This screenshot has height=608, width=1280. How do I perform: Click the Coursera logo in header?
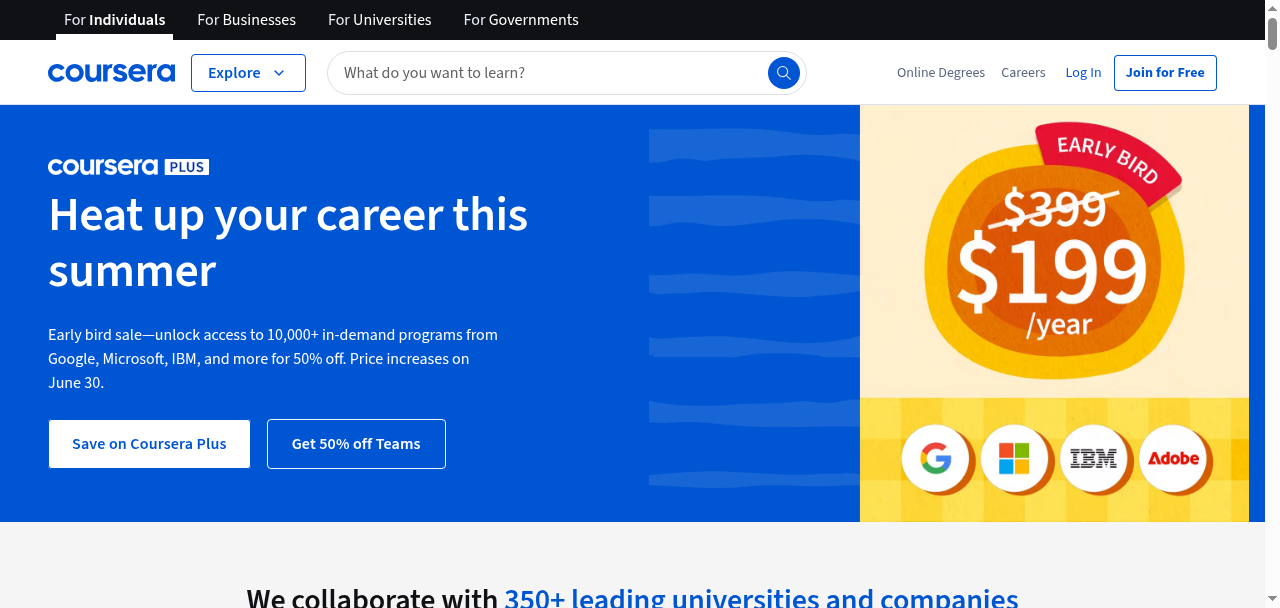(111, 73)
